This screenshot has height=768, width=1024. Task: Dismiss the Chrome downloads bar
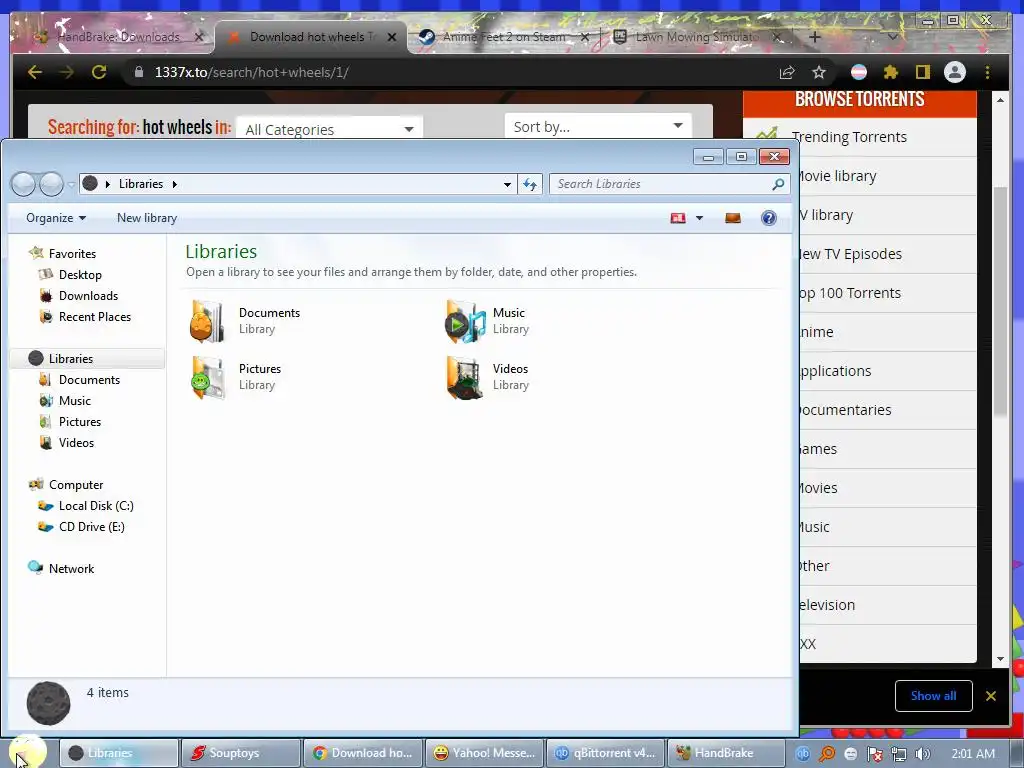point(991,696)
